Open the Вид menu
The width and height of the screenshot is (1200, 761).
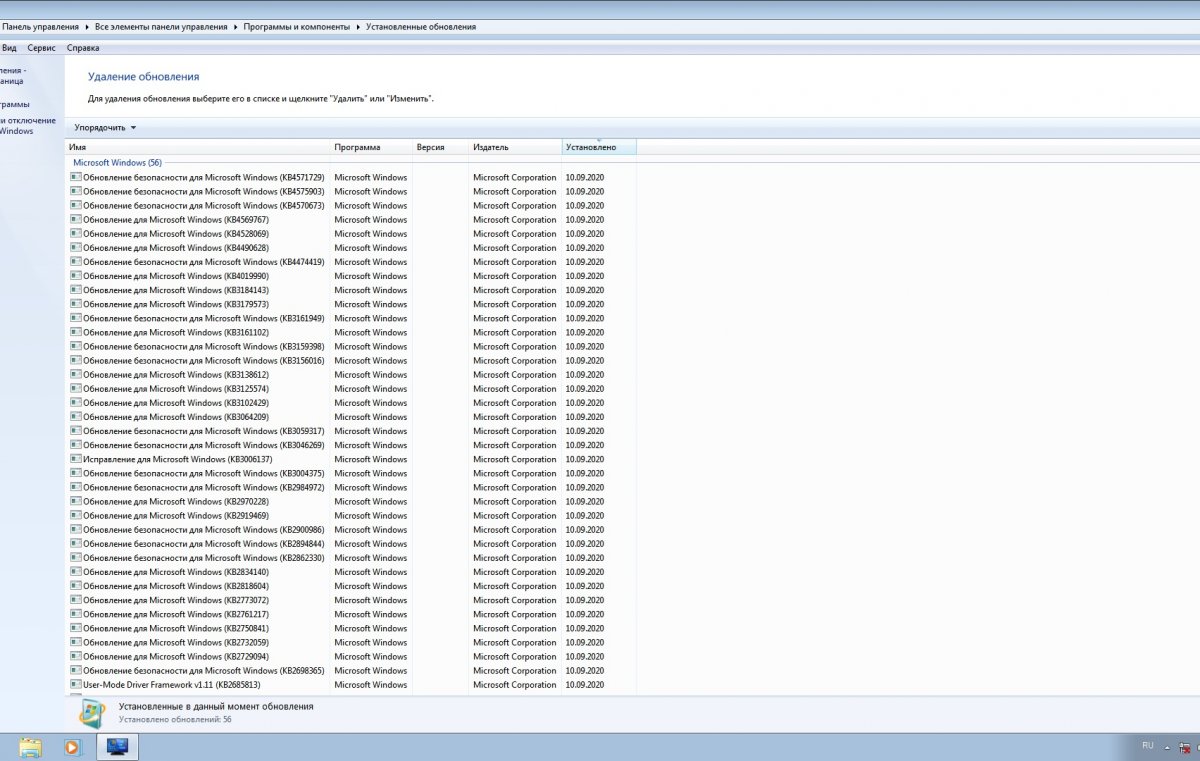pos(9,47)
